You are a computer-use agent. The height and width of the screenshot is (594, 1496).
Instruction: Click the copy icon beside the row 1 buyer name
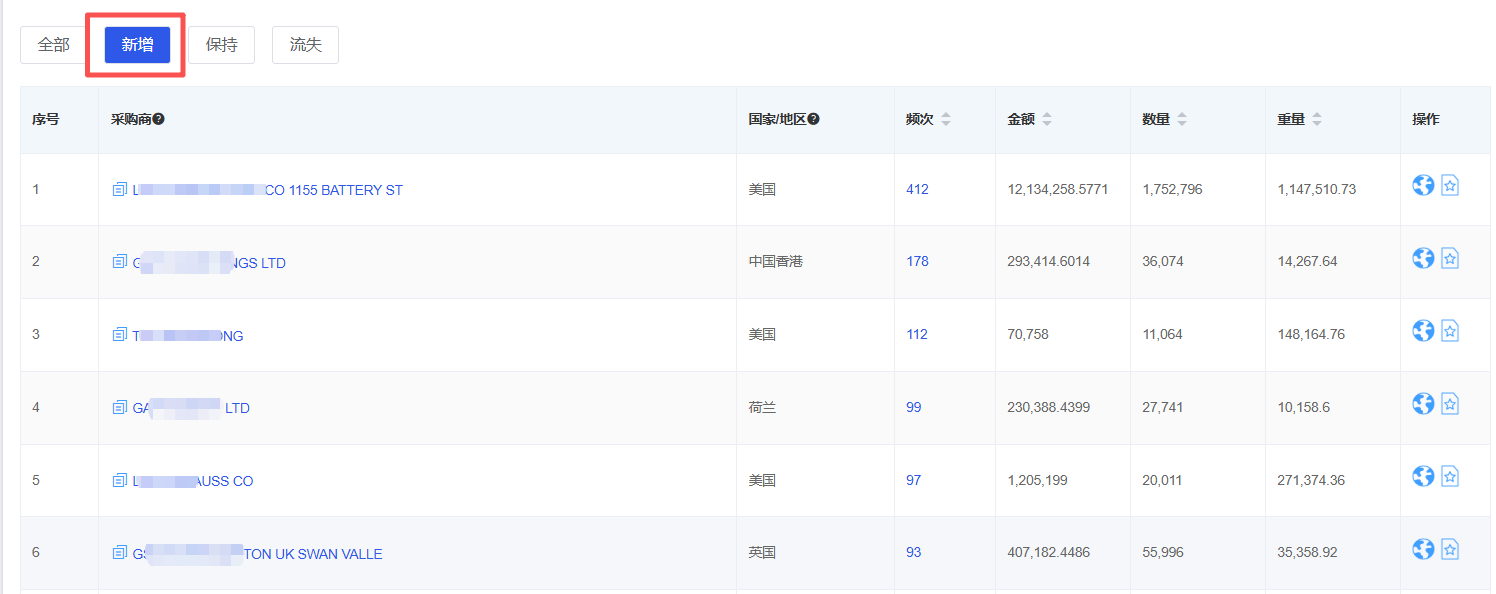click(x=120, y=189)
